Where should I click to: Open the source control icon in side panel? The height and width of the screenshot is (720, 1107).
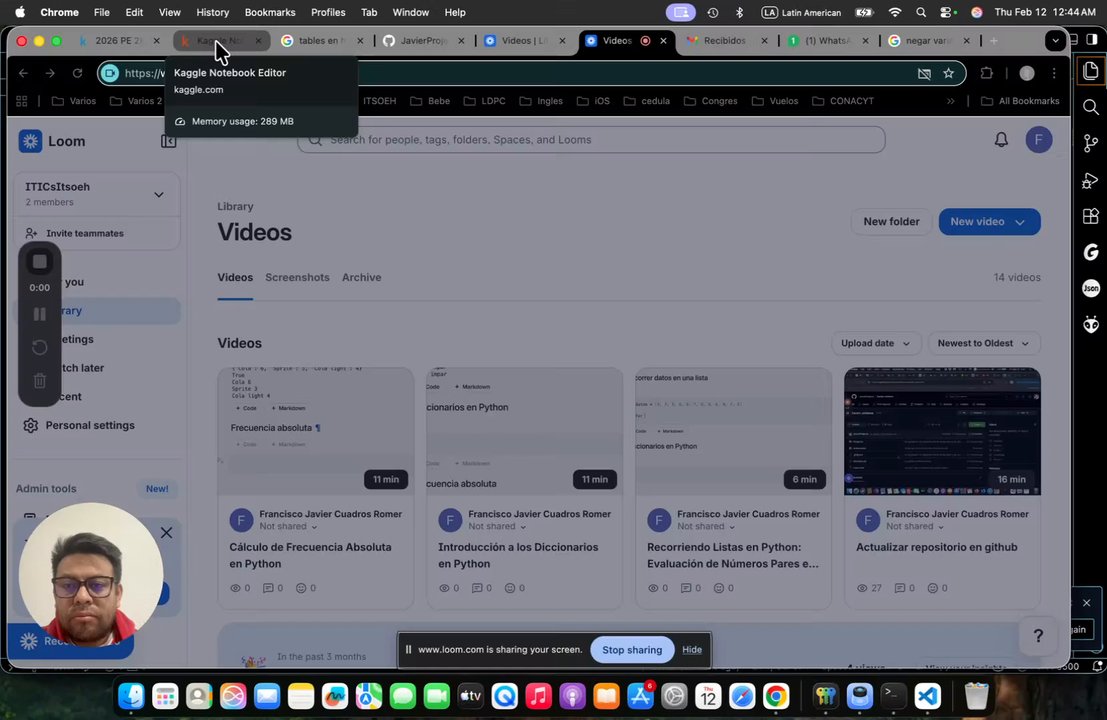1091,143
